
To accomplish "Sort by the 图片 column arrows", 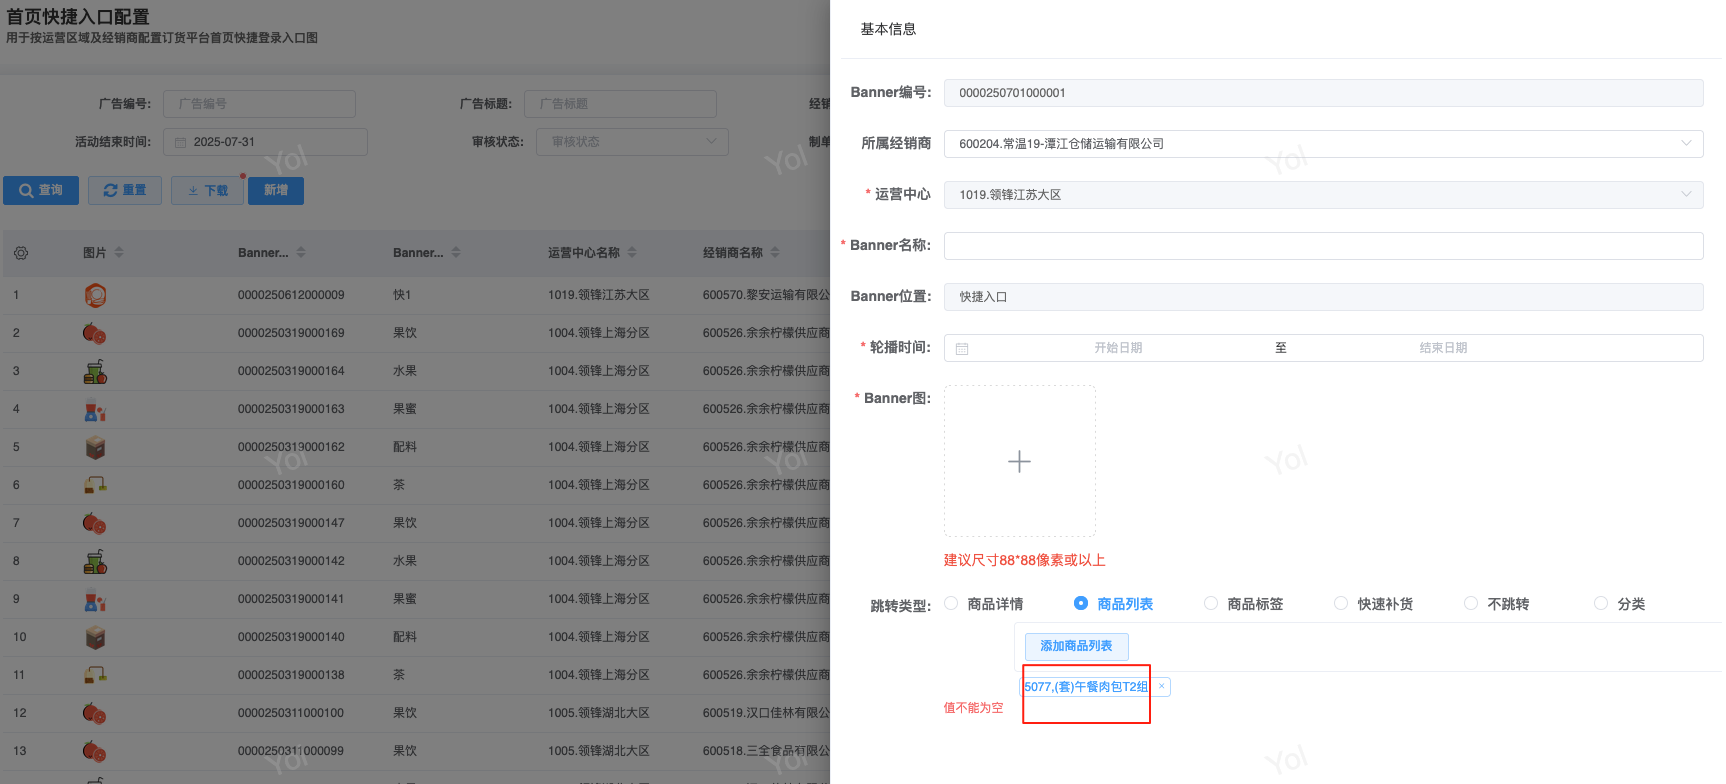I will tap(119, 253).
